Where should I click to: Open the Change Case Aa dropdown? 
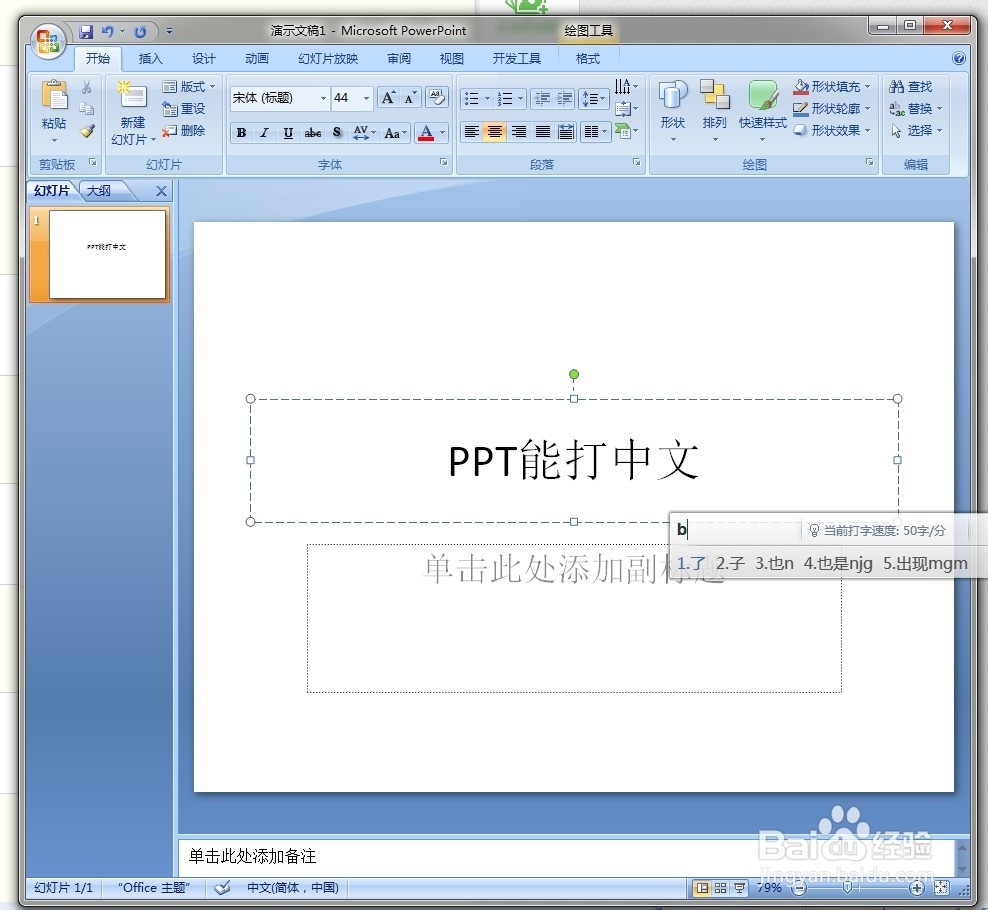coord(396,132)
